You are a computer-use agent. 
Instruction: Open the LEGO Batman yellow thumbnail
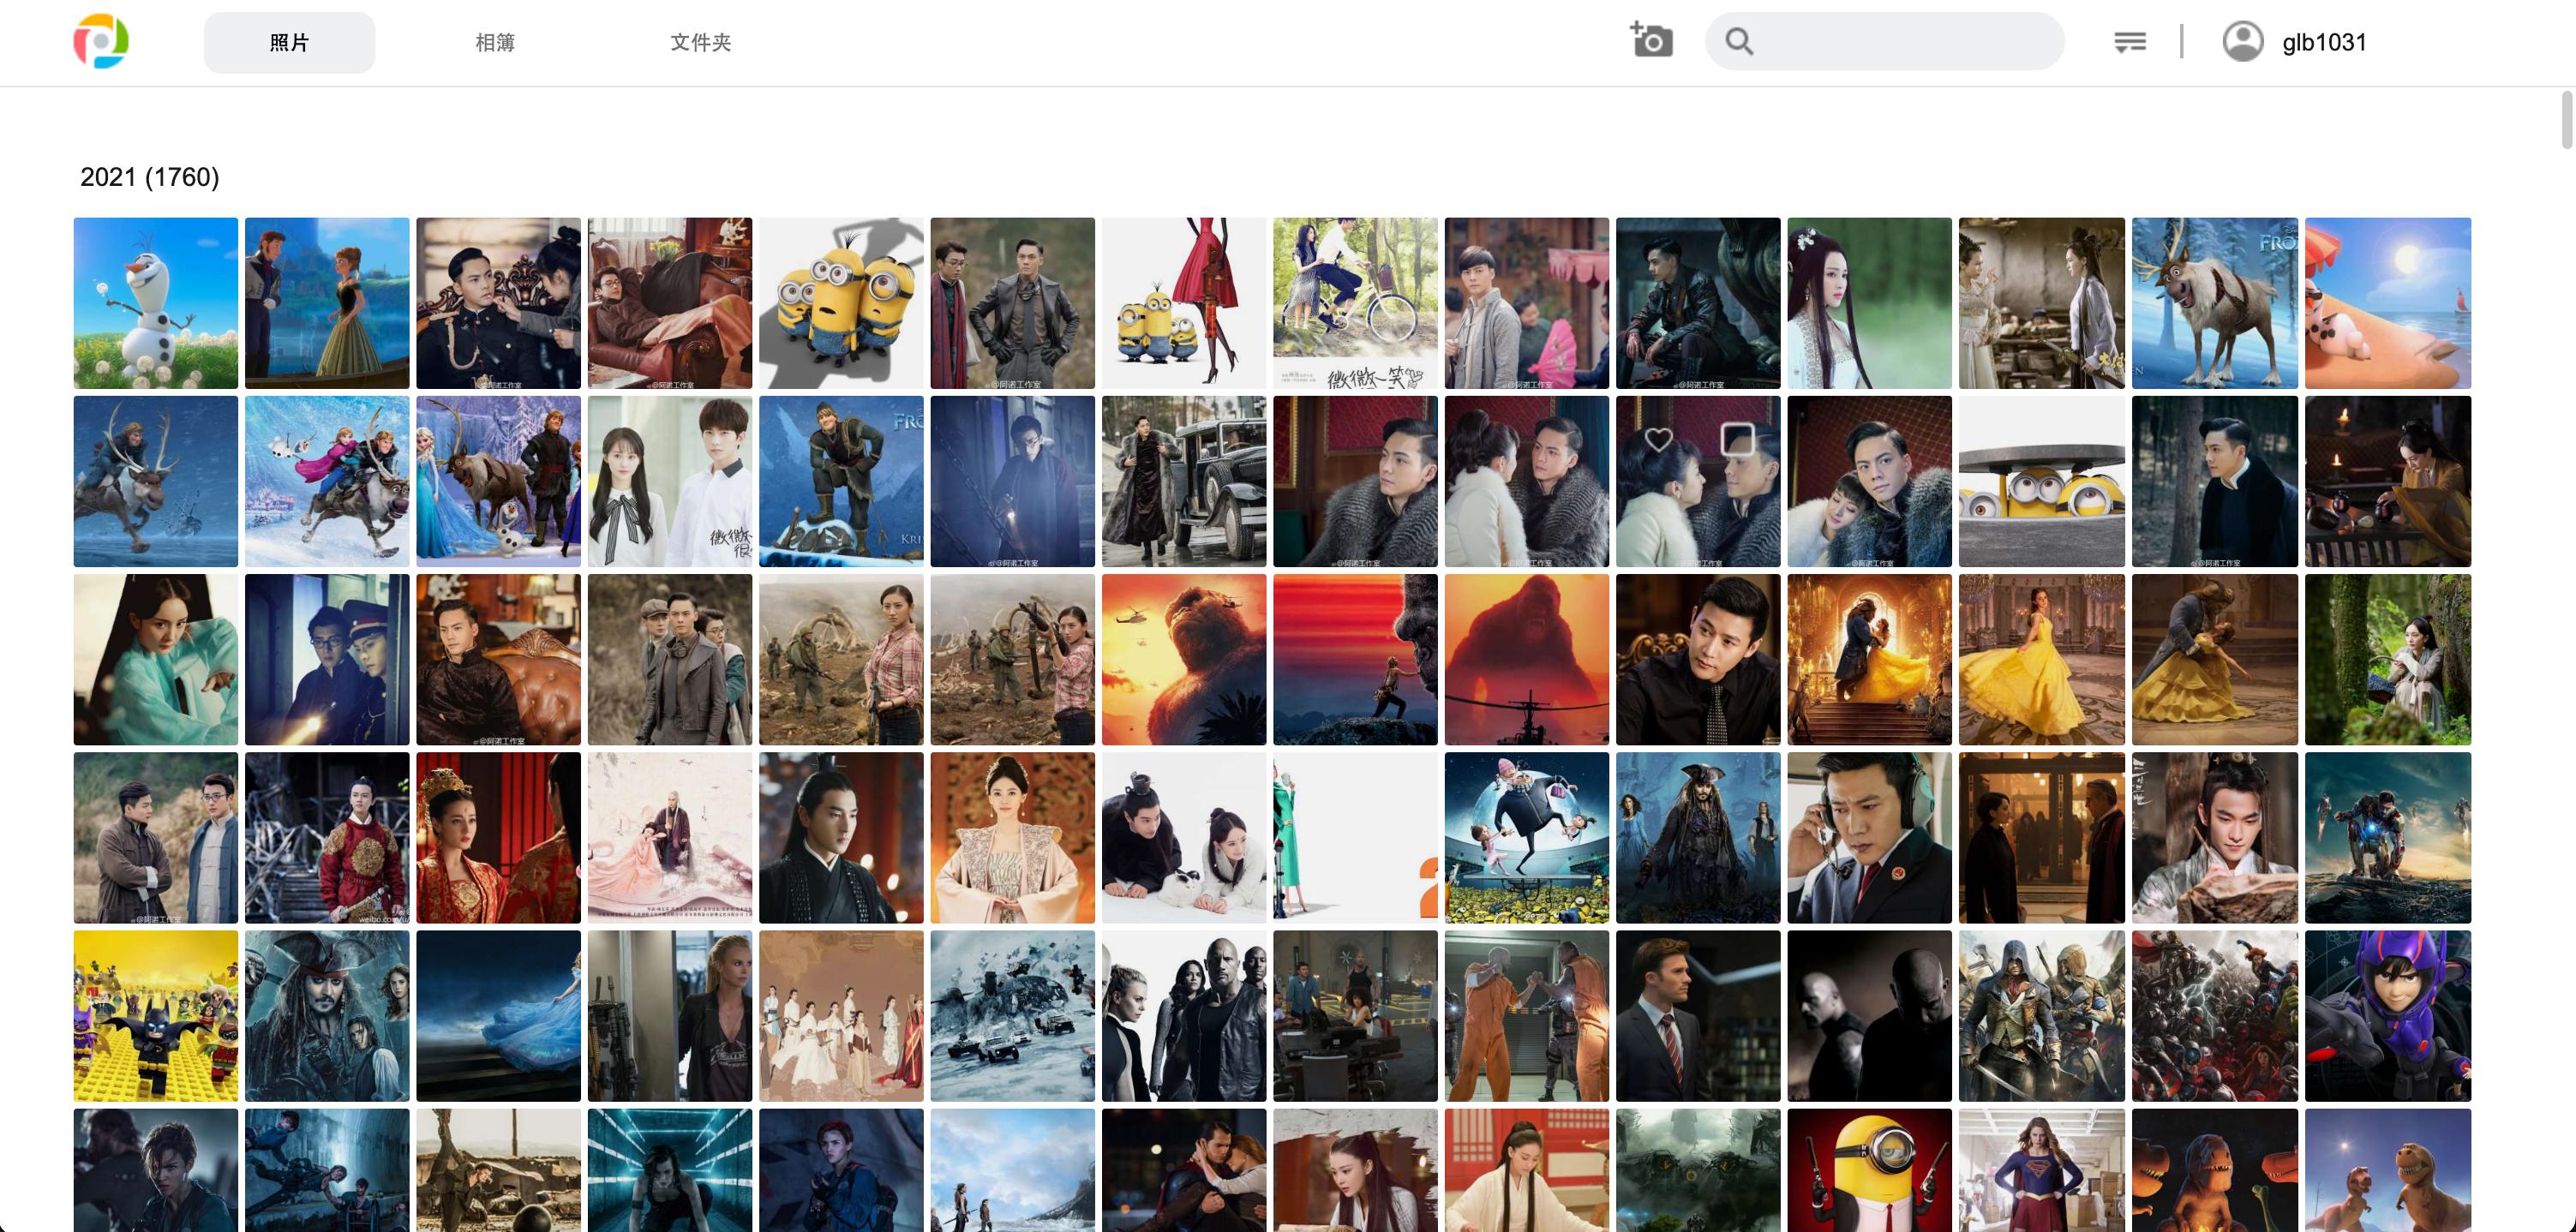coord(156,1015)
